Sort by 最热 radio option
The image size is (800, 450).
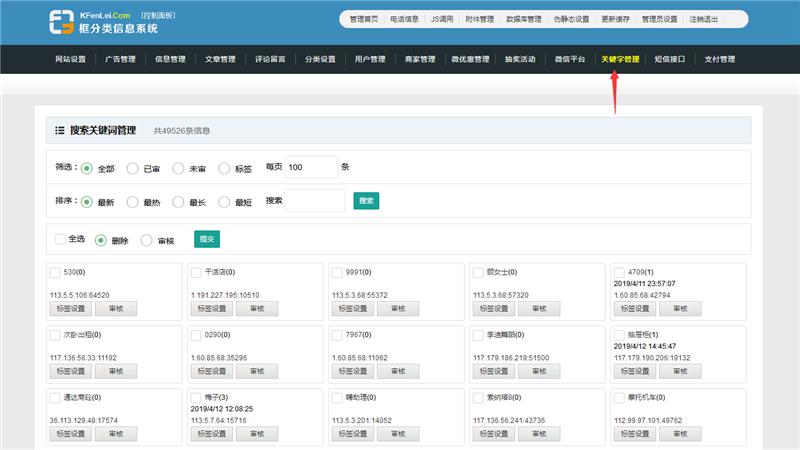click(x=132, y=202)
